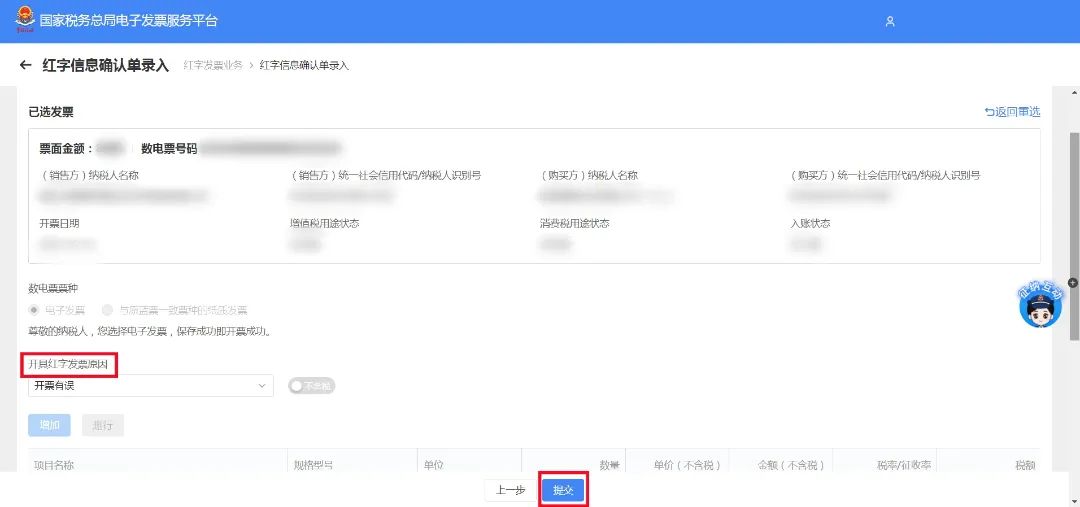The image size is (1080, 507).
Task: Select the 电子发票 radio option
Action: click(x=35, y=310)
